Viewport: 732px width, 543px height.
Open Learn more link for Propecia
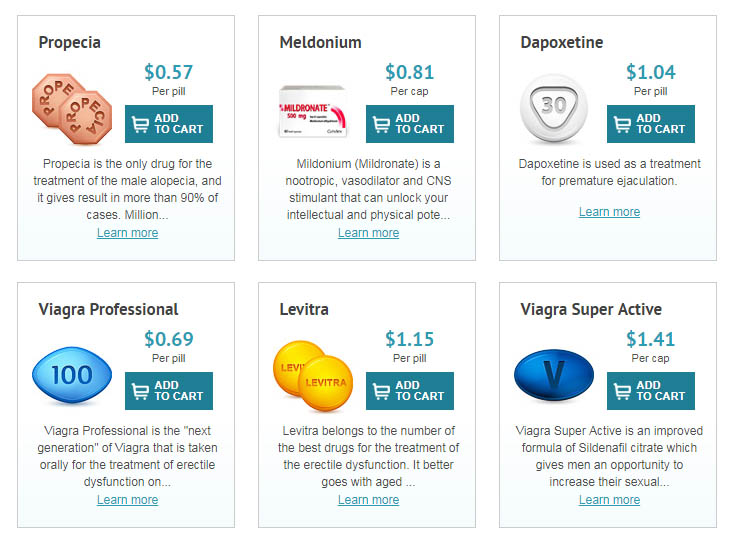pos(127,233)
